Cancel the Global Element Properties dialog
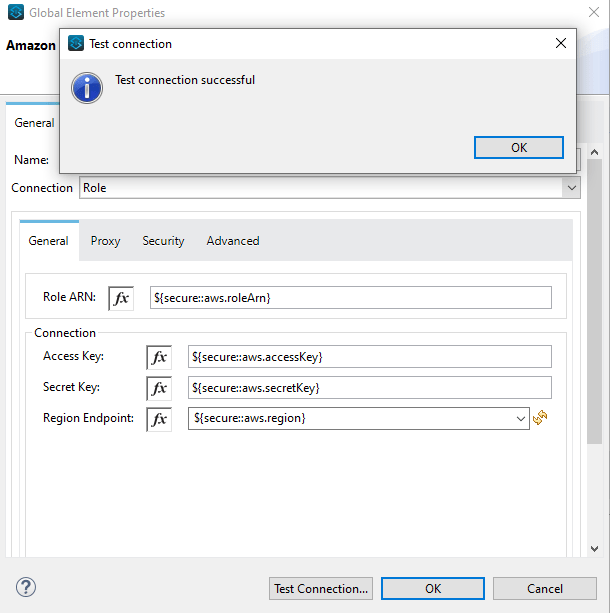Image resolution: width=610 pixels, height=613 pixels. (x=545, y=588)
